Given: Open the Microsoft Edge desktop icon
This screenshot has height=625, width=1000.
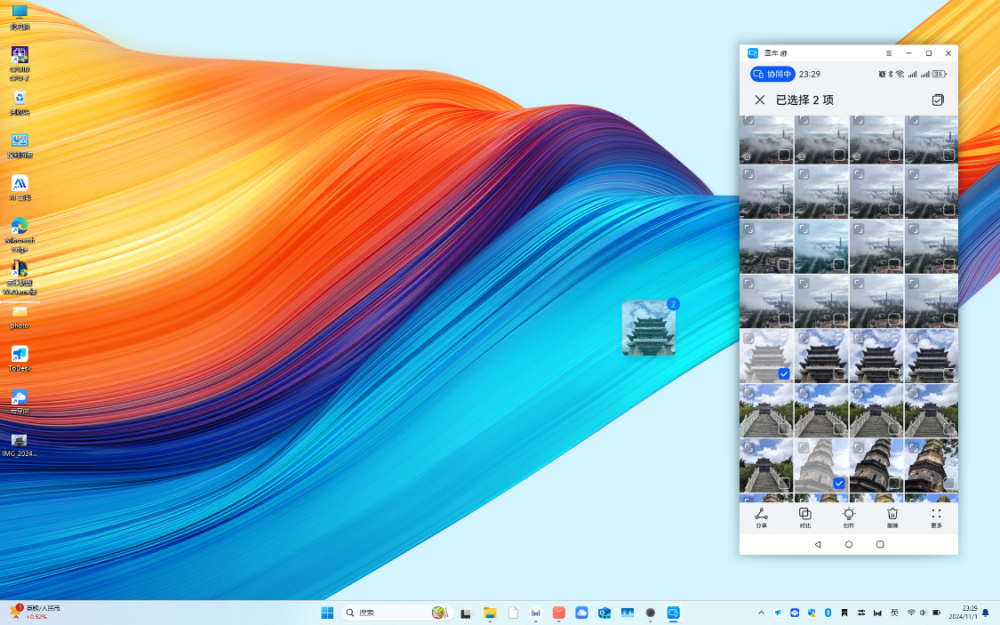Looking at the screenshot, I should 20,234.
